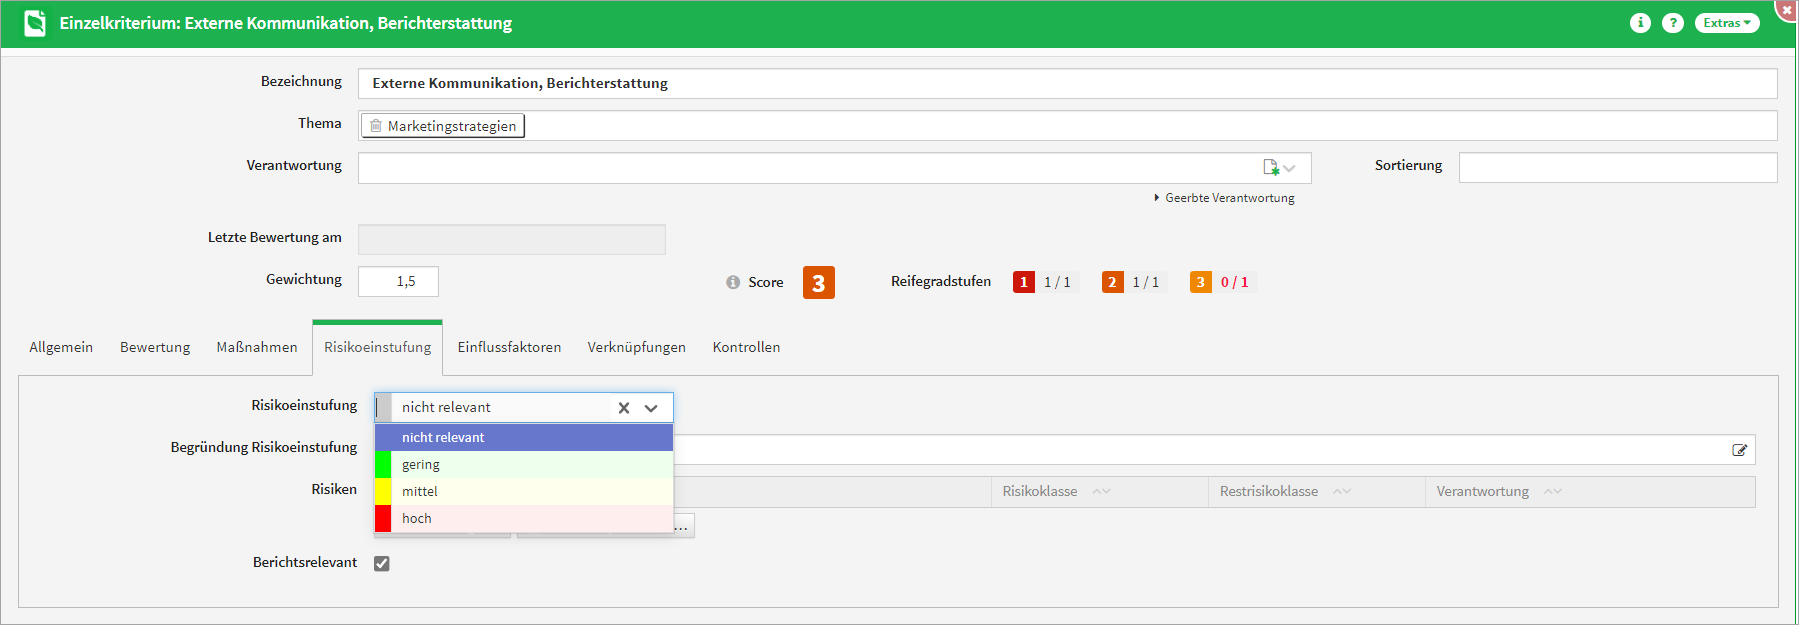Click into the Sortierung field
Image resolution: width=1799 pixels, height=625 pixels.
point(1617,167)
